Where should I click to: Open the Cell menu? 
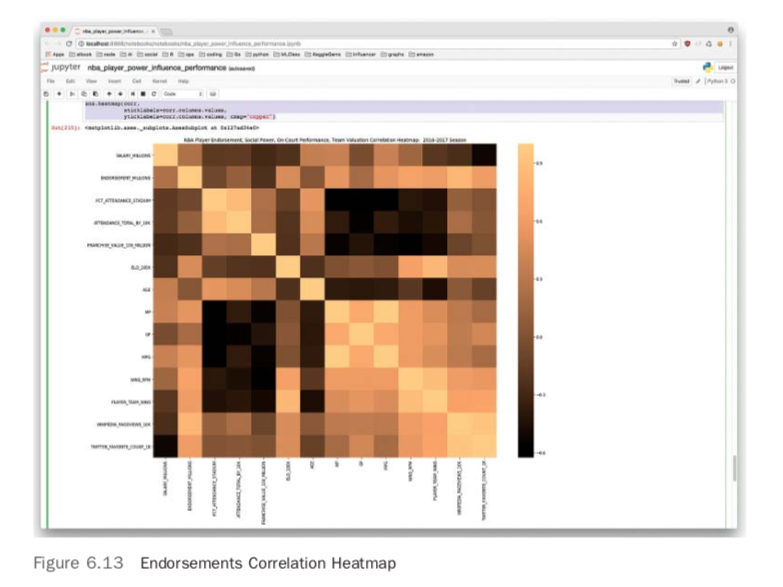(136, 81)
